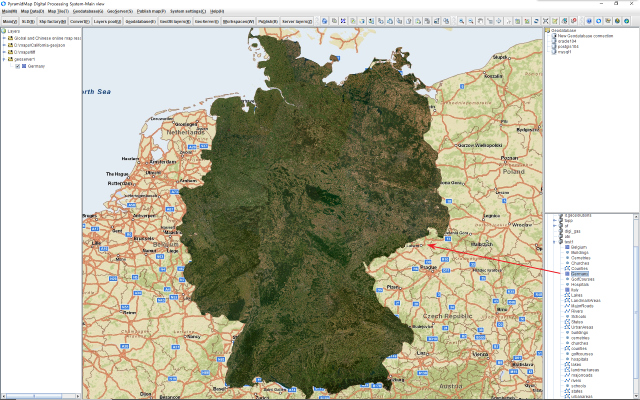Click the crosshair center target toolbar icon
The width and height of the screenshot is (640, 400).
coord(498,21)
